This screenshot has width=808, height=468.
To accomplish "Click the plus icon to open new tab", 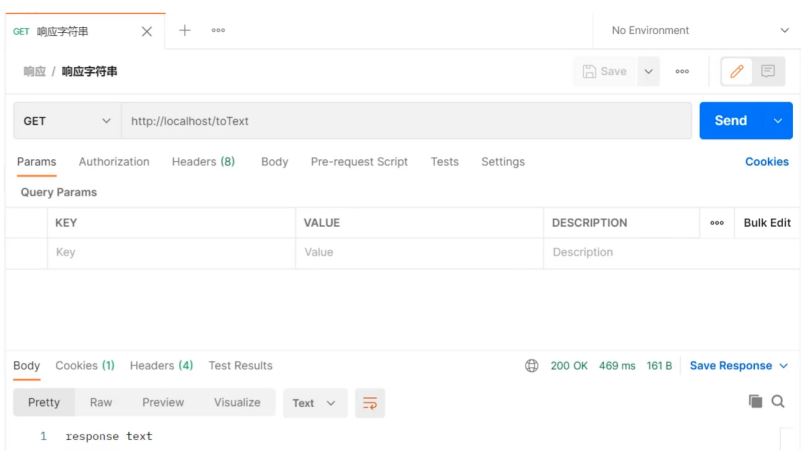I will (x=185, y=30).
